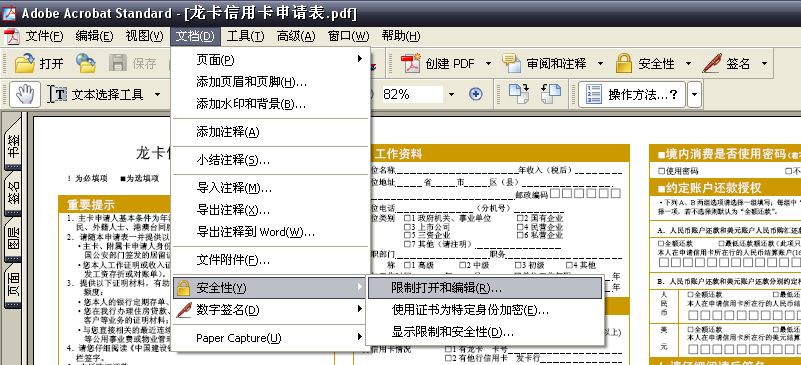Screen dimensions: 801x365
Task: Choose 导入注释(M)... menu item
Action: coord(270,188)
